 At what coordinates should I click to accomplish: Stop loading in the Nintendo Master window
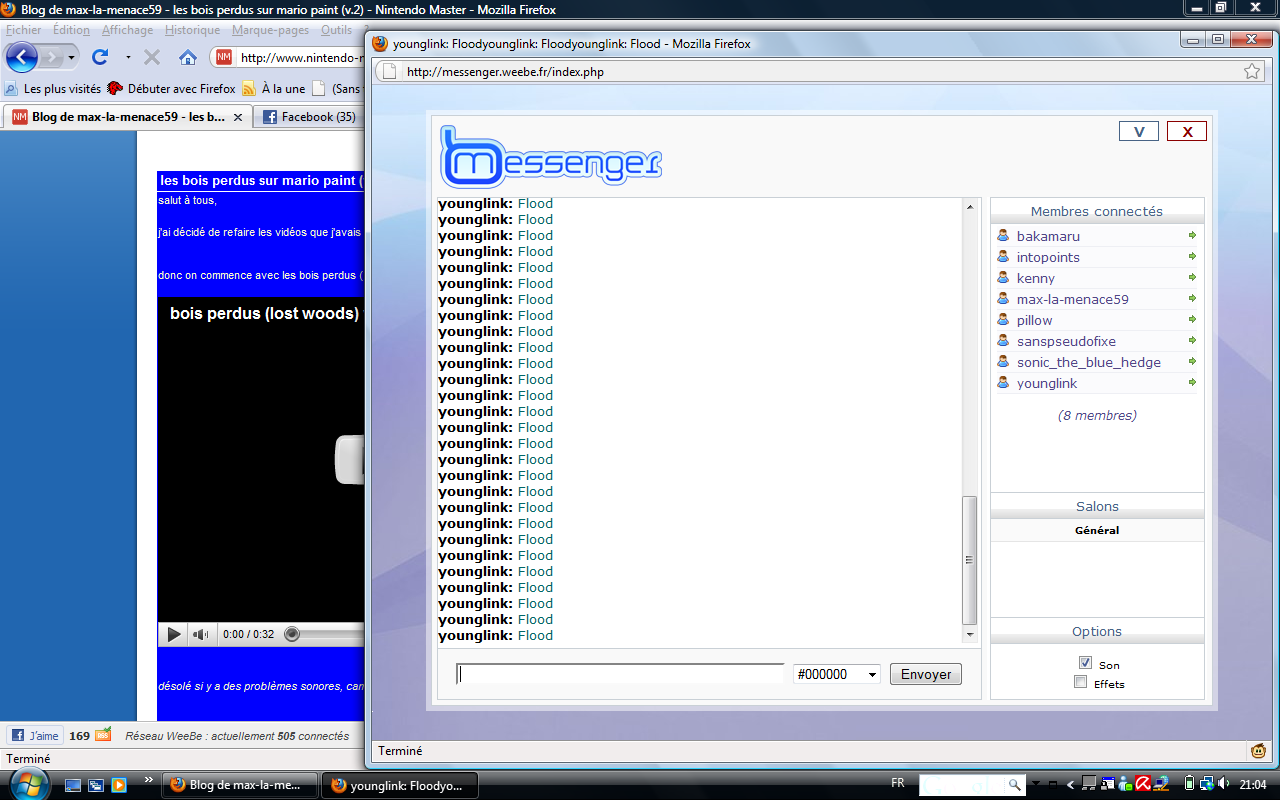click(x=152, y=57)
